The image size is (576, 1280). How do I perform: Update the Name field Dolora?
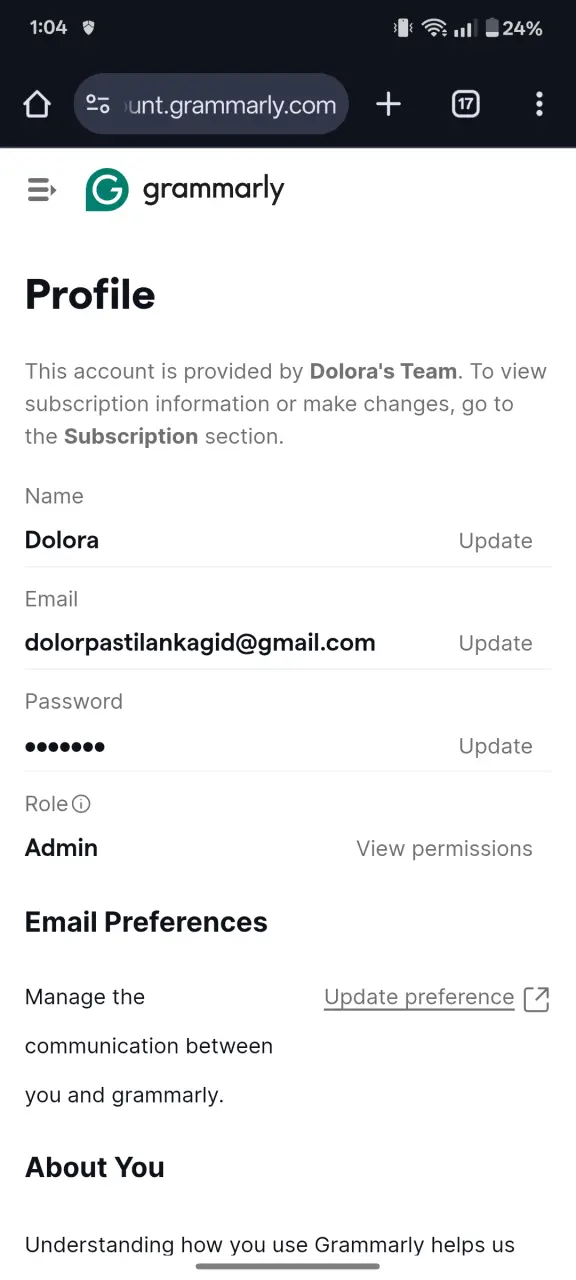tap(495, 541)
